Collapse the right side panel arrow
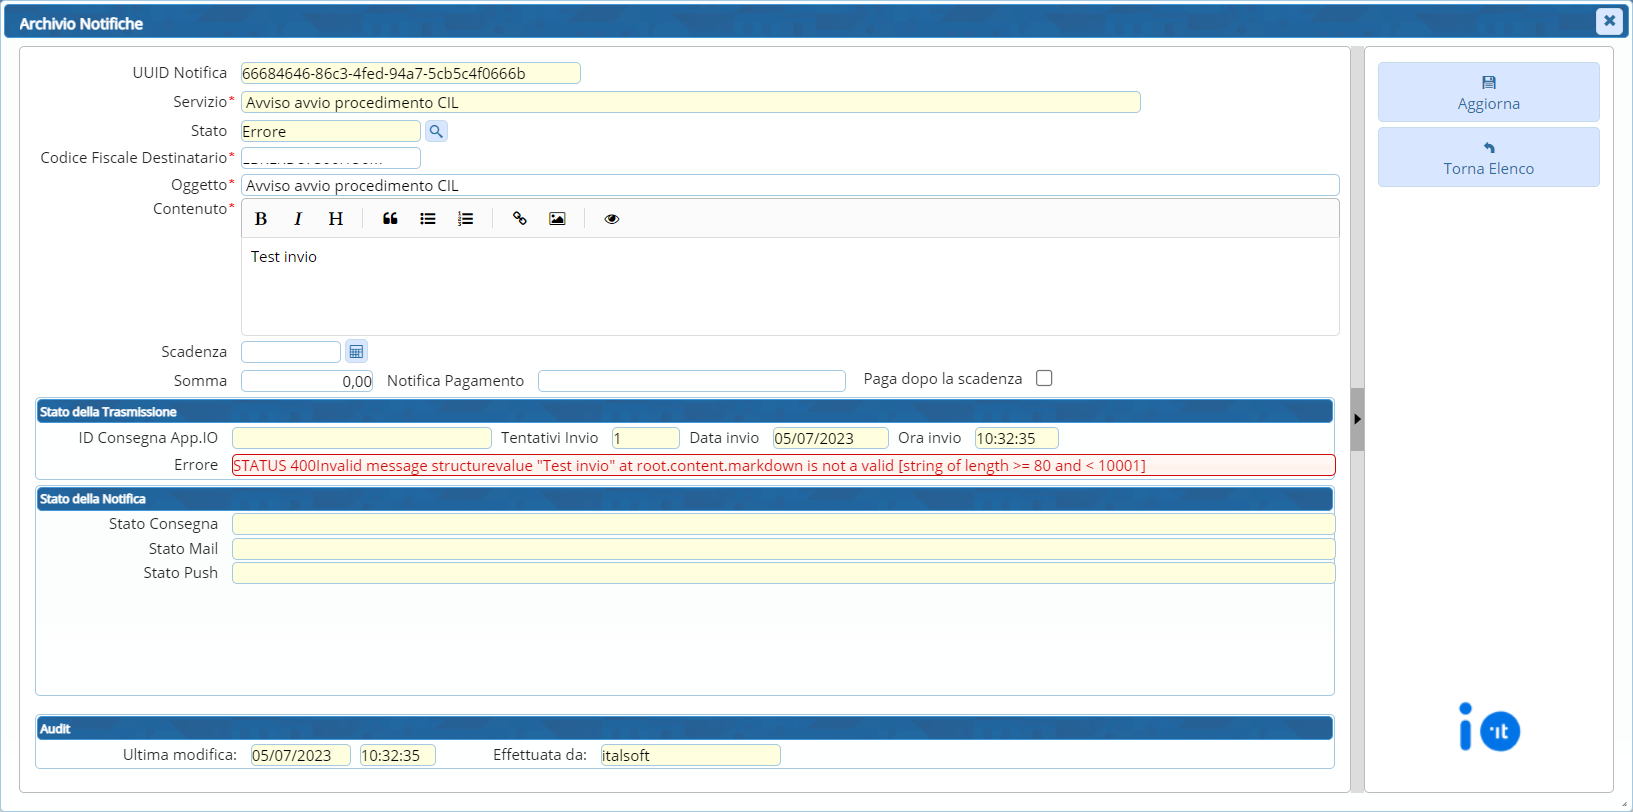 pyautogui.click(x=1357, y=419)
